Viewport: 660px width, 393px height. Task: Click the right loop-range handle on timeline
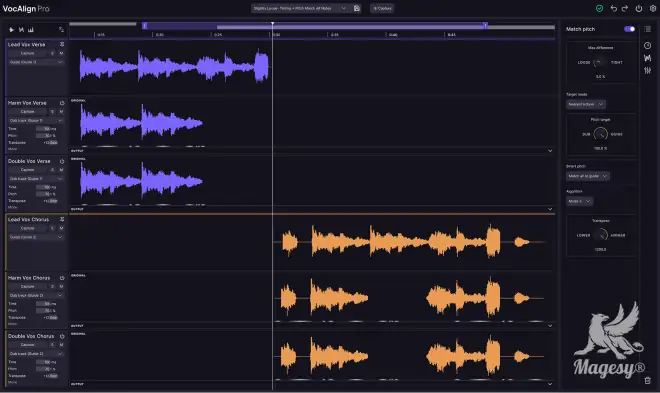pos(485,26)
